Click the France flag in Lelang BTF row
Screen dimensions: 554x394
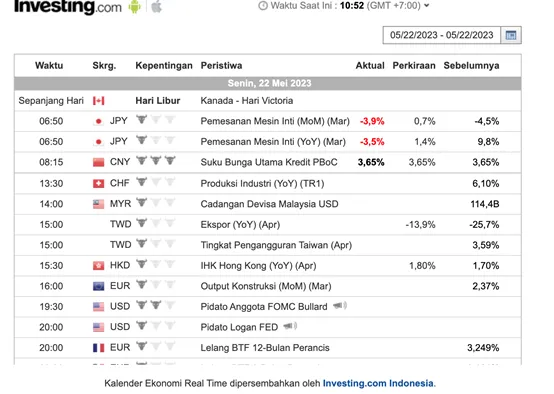[99, 348]
